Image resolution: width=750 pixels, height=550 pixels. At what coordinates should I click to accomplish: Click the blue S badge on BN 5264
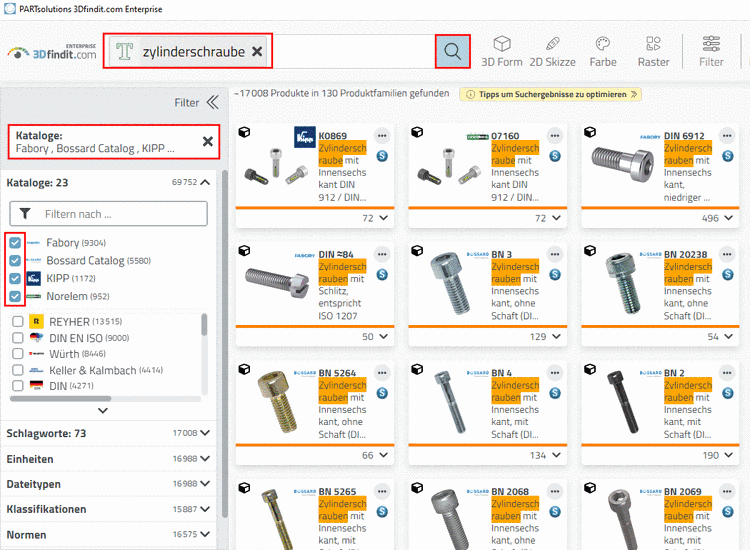[x=382, y=393]
